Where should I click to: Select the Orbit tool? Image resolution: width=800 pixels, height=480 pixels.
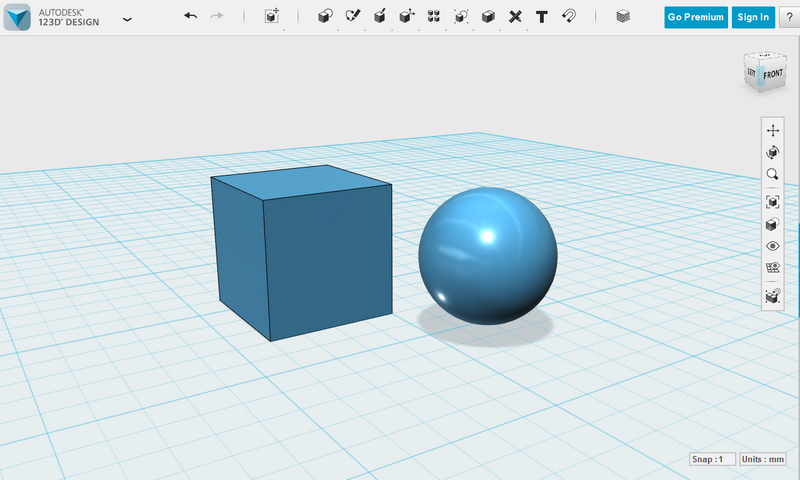point(772,153)
